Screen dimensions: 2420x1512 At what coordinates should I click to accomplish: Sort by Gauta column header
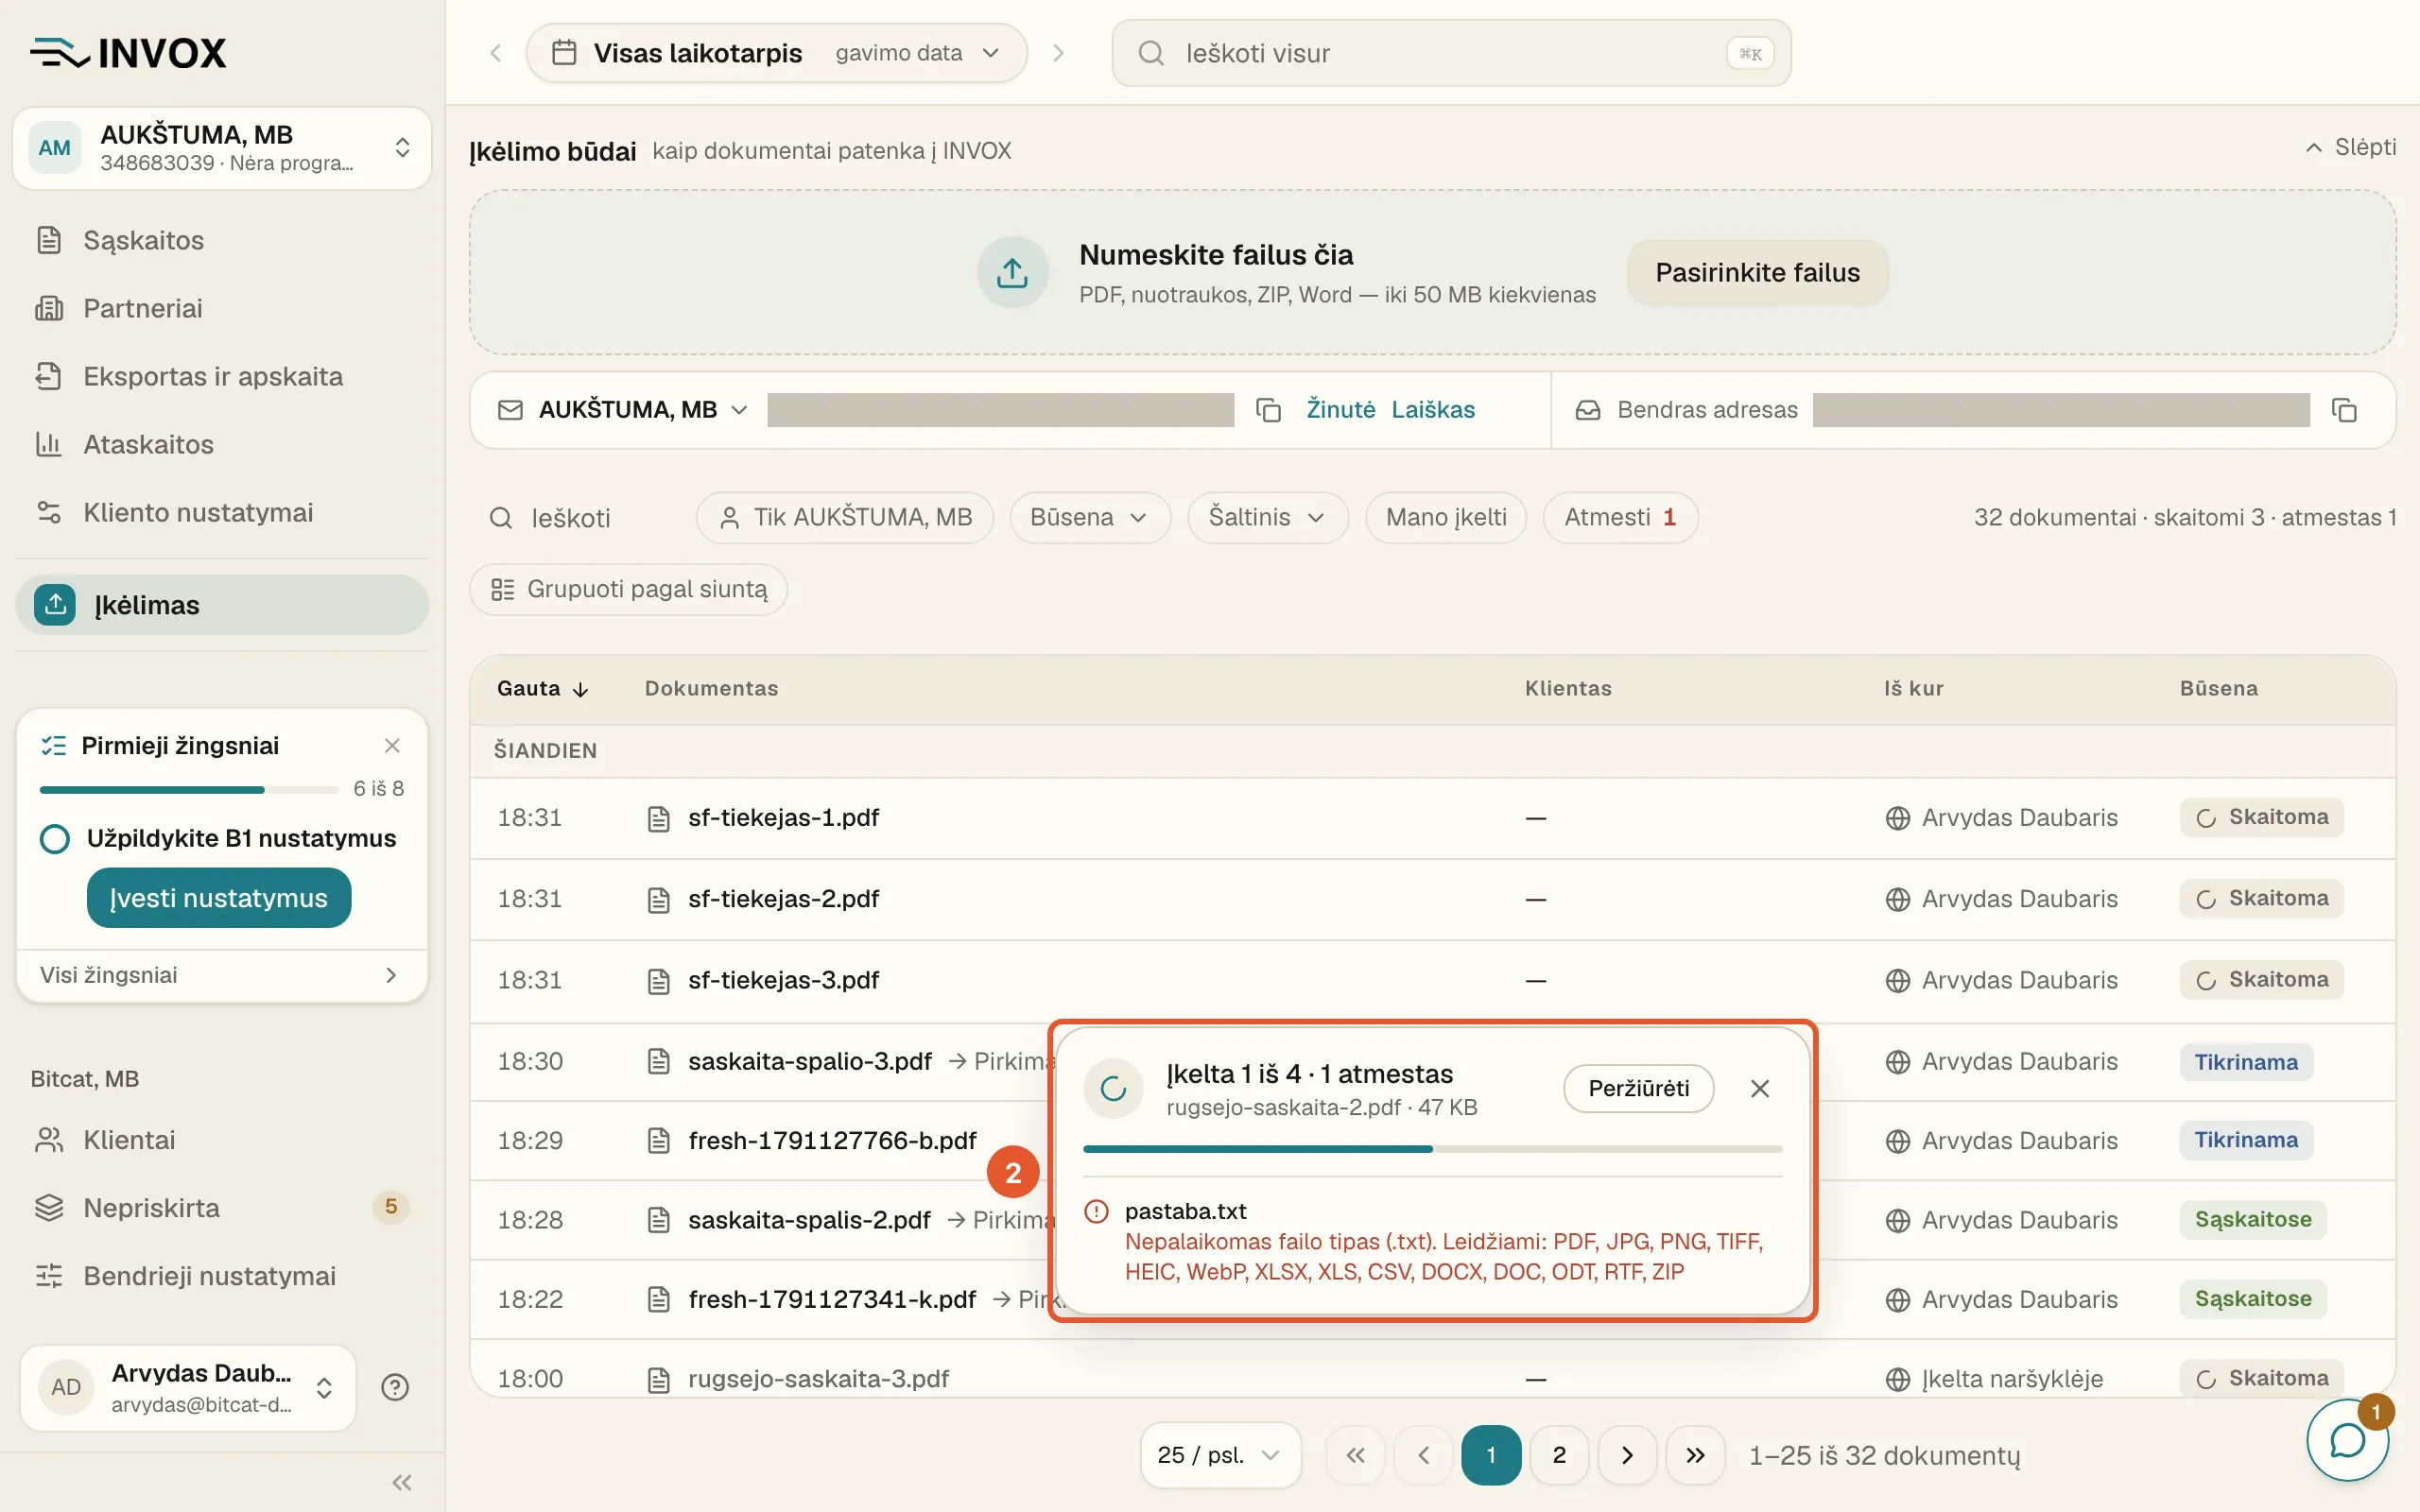click(x=543, y=688)
